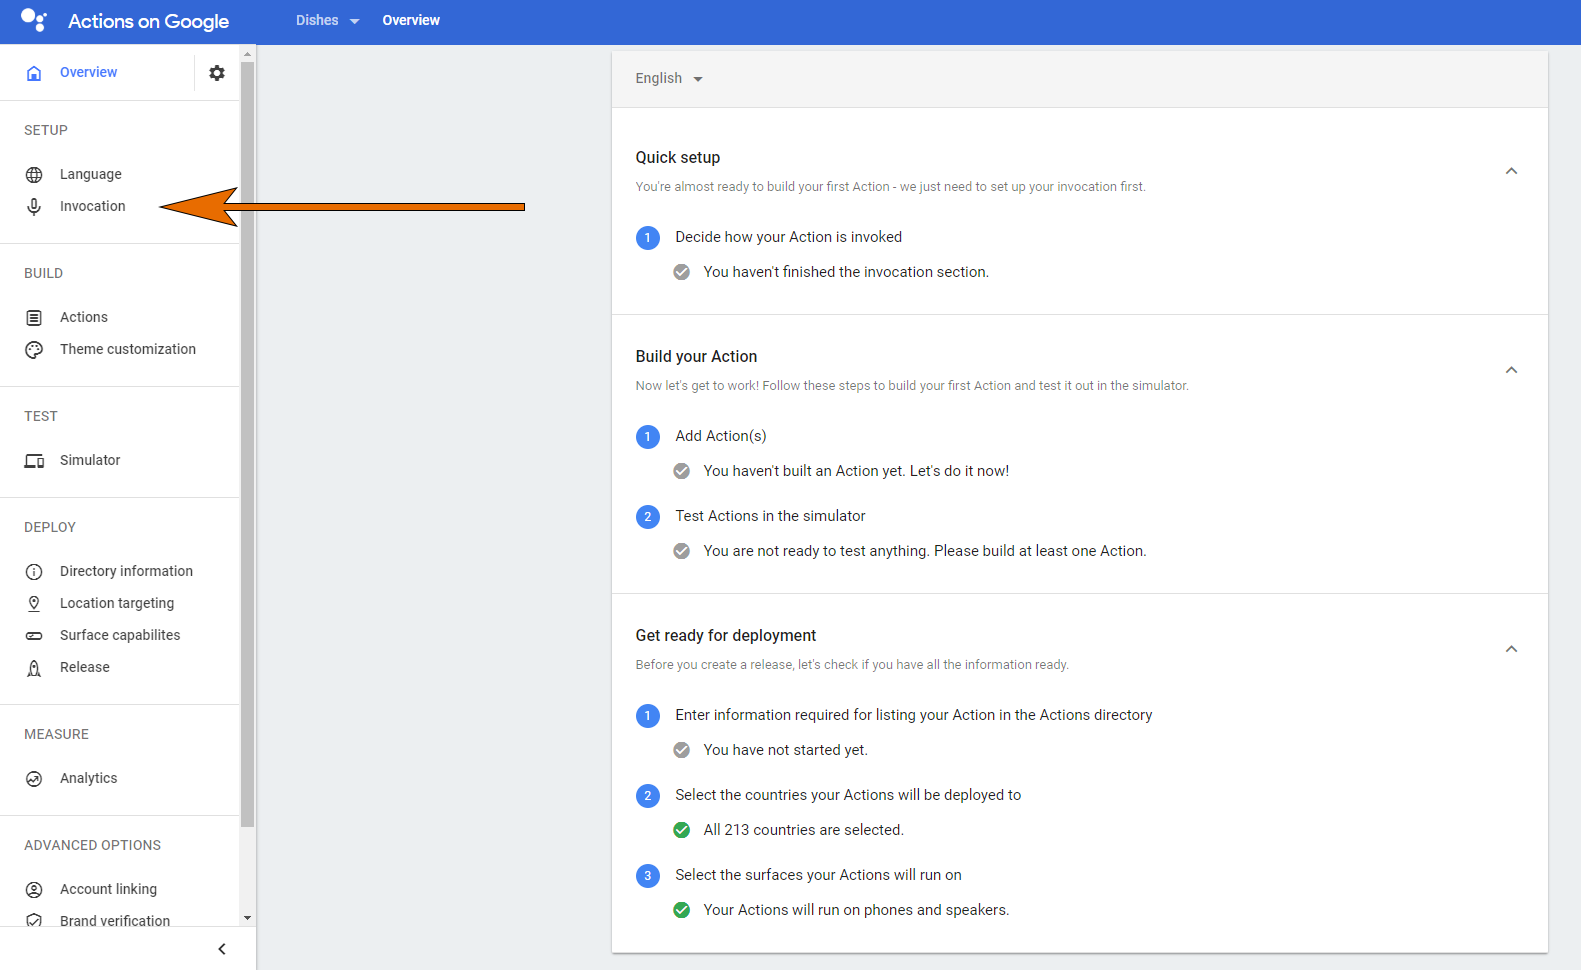This screenshot has height=970, width=1581.
Task: Collapse the left sidebar with arrow
Action: (x=222, y=949)
